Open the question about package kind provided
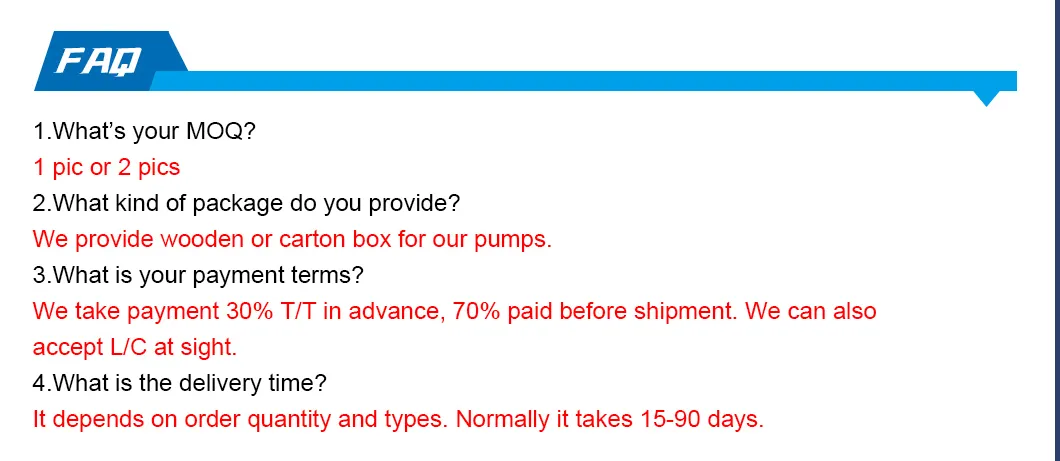The height and width of the screenshot is (461, 1060). 246,203
